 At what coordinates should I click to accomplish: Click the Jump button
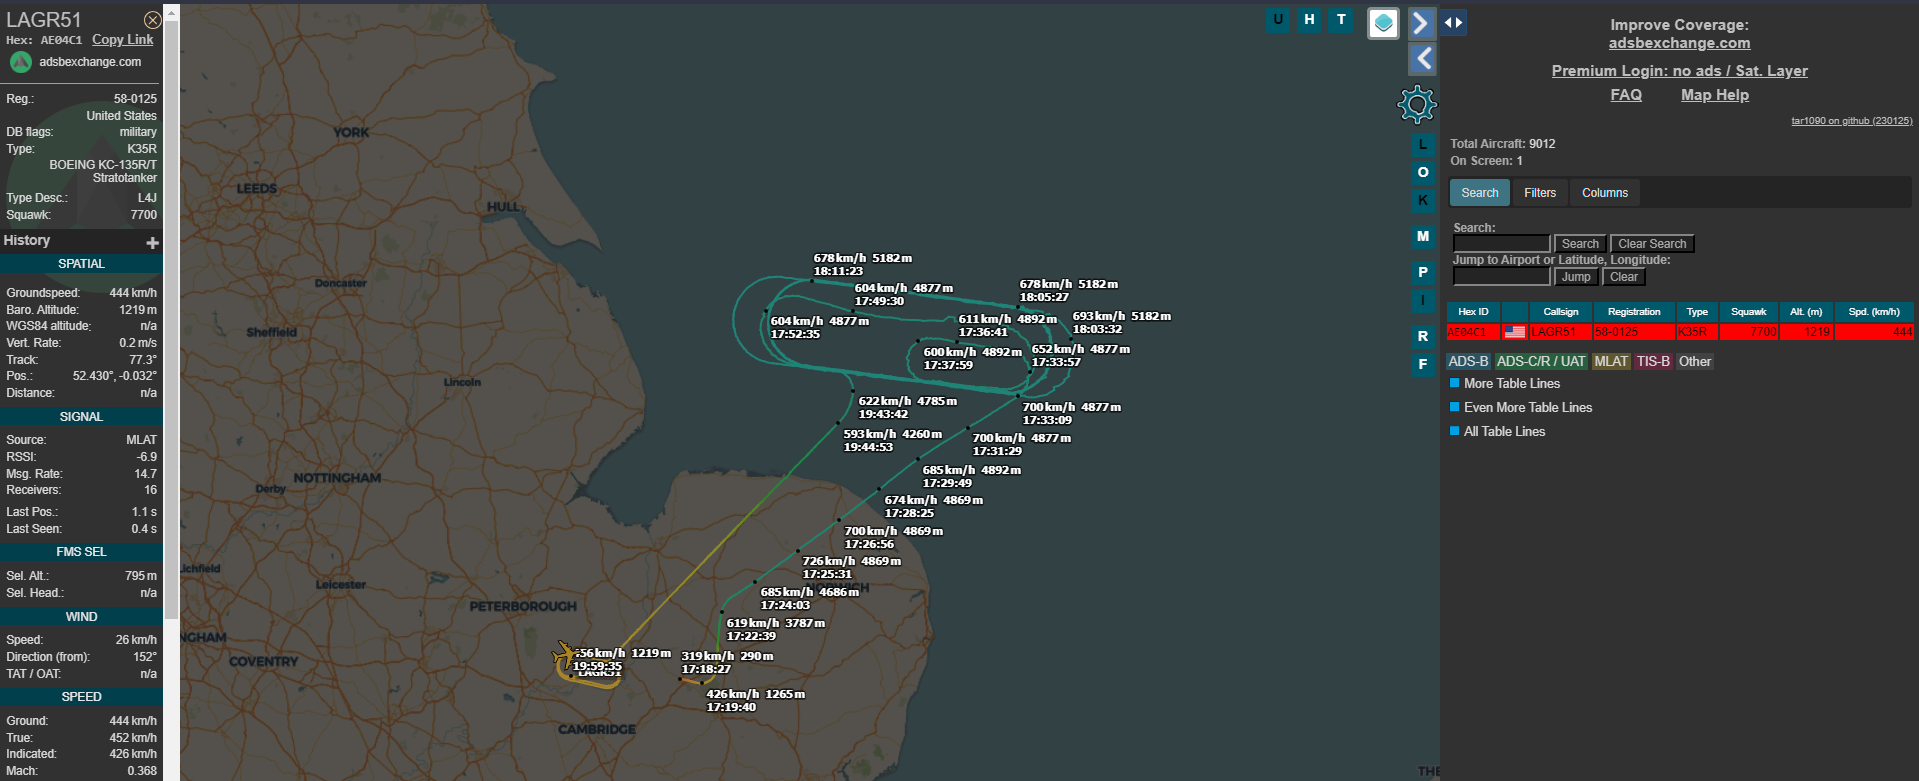click(x=1576, y=277)
